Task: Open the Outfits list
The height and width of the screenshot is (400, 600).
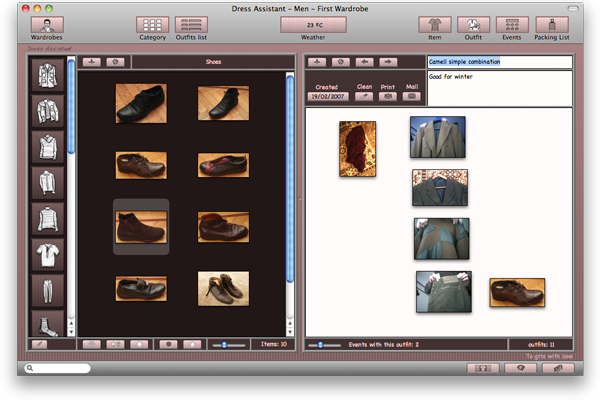Action: click(191, 25)
